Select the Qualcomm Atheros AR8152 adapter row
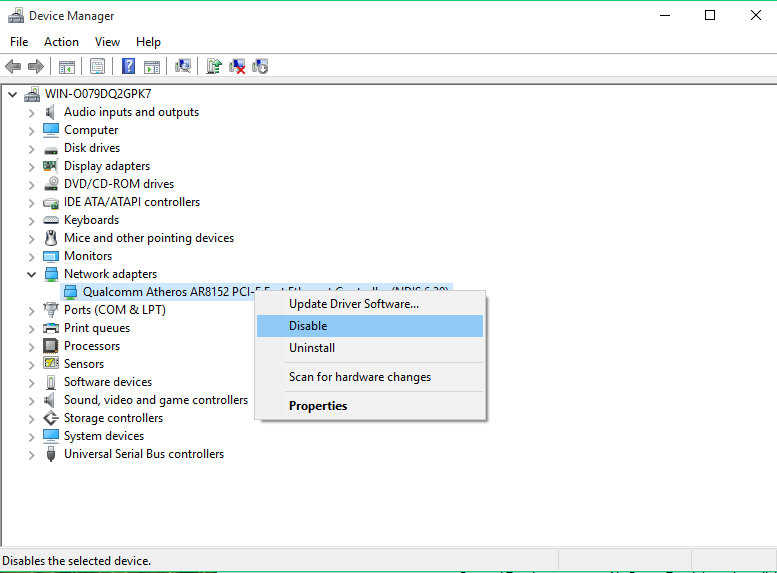Image resolution: width=777 pixels, height=573 pixels. point(256,292)
